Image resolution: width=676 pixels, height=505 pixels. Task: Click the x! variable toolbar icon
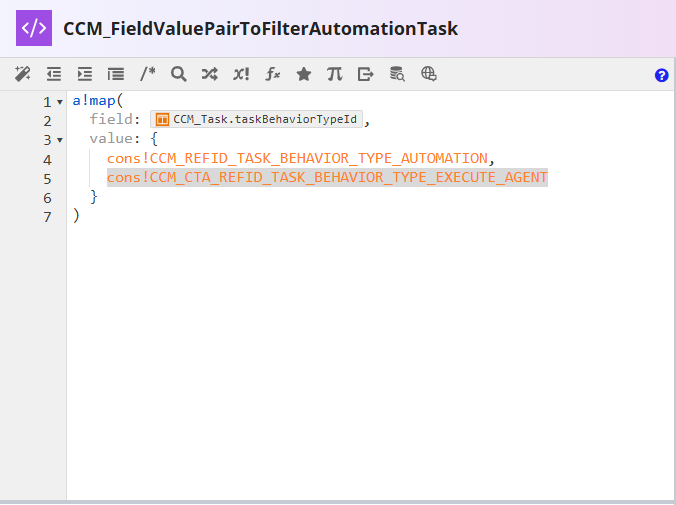click(241, 74)
